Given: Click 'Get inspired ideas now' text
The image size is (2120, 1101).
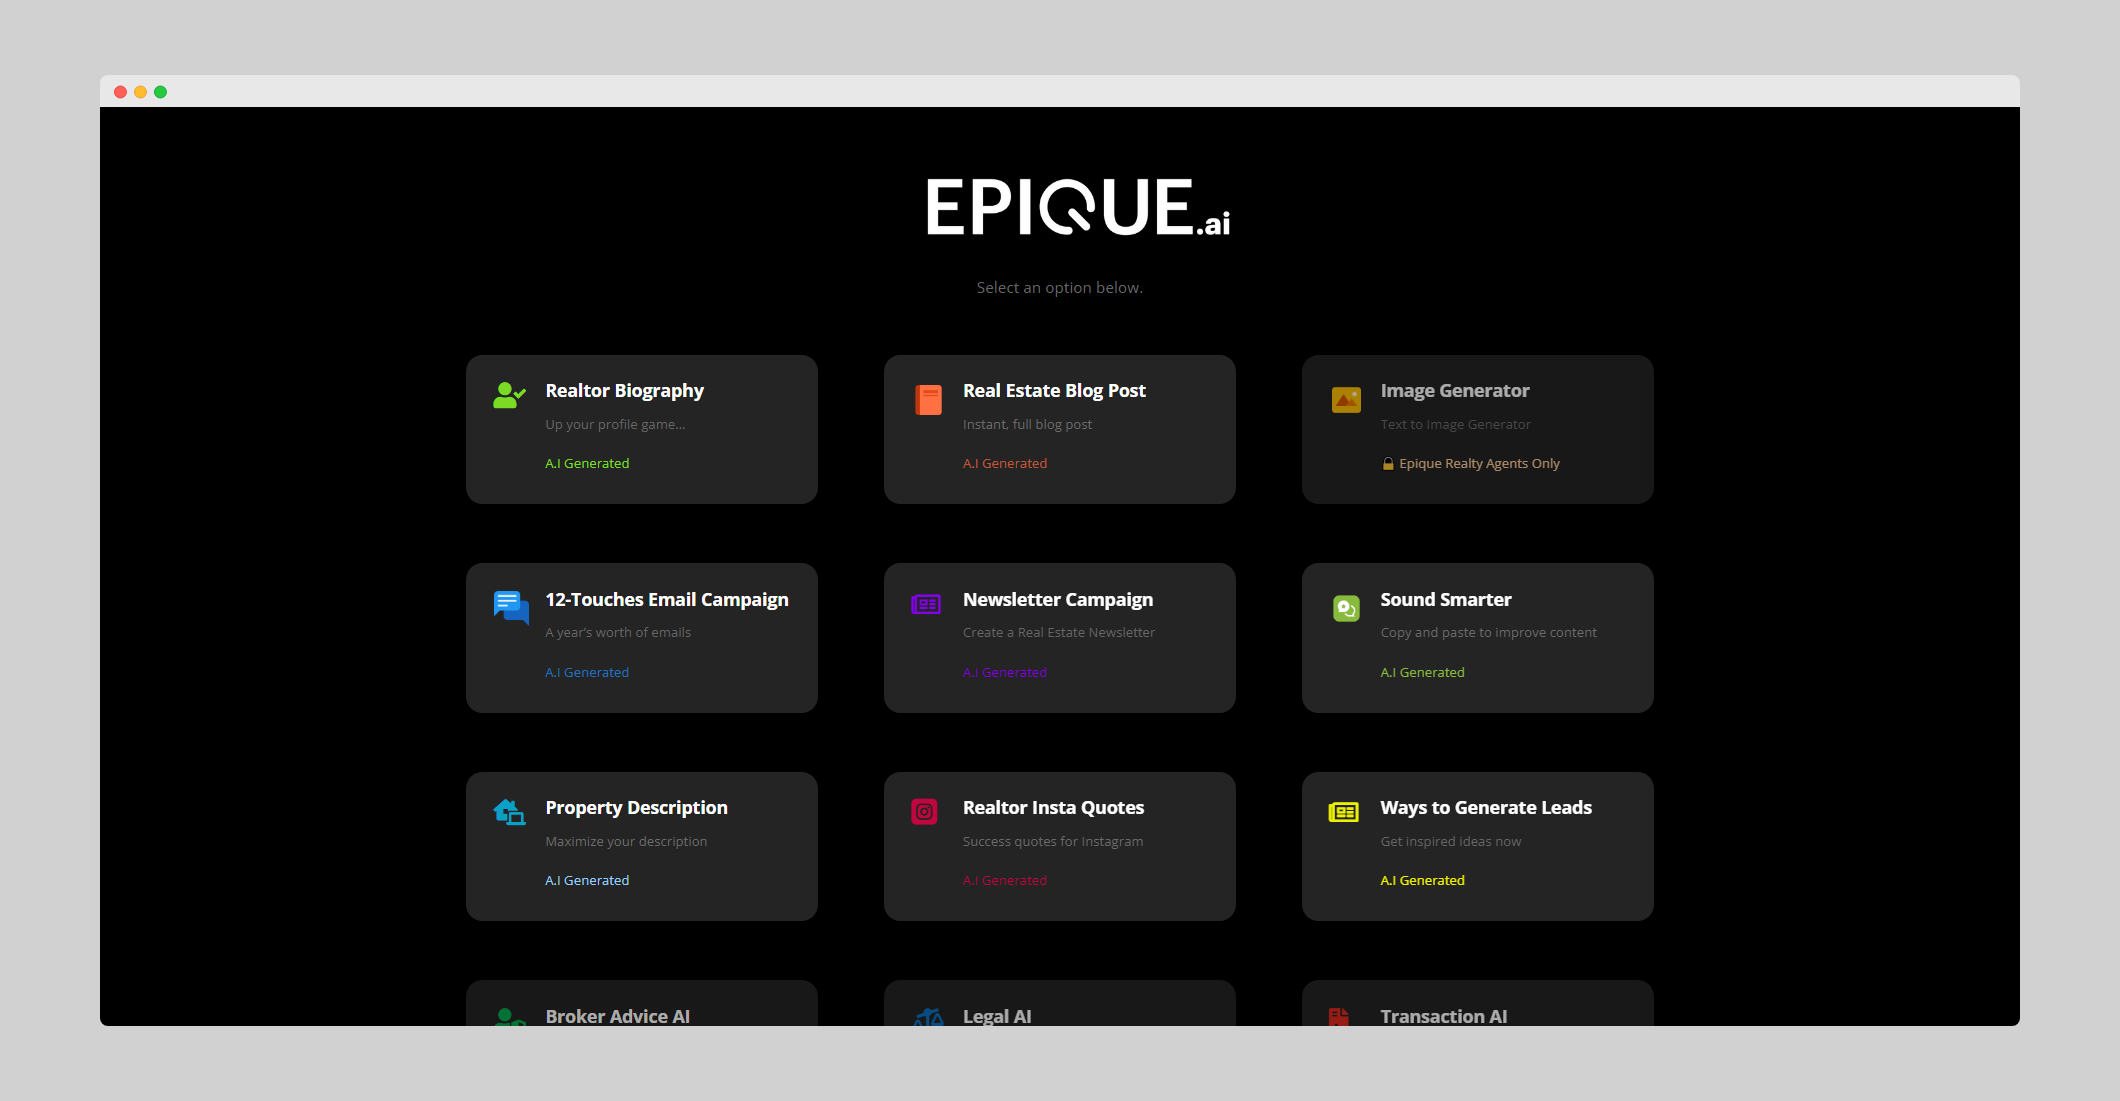Looking at the screenshot, I should click(x=1451, y=841).
